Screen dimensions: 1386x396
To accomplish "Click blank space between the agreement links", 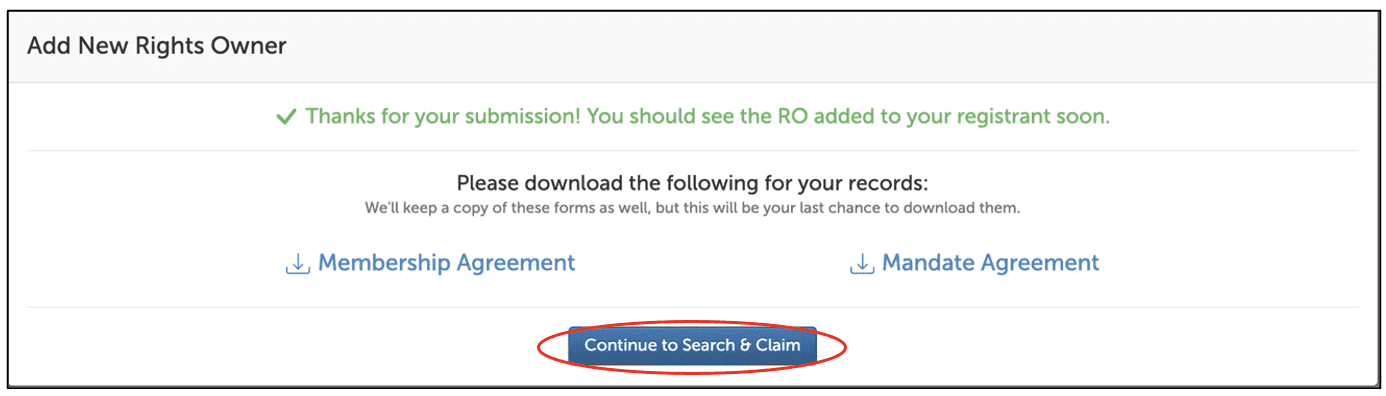I will click(712, 263).
